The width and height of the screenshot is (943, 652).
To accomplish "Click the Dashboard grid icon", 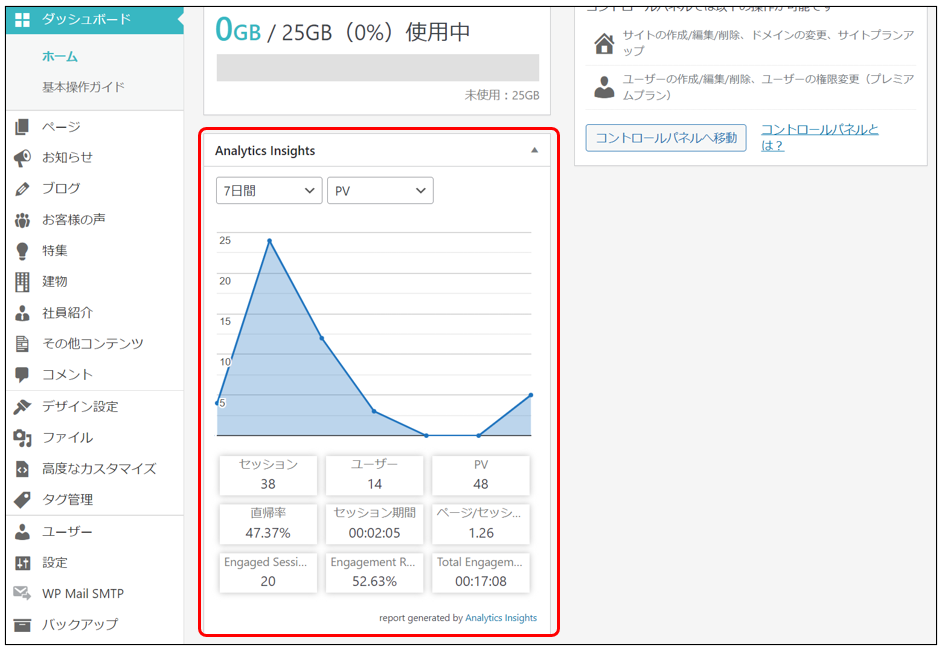I will 22,19.
